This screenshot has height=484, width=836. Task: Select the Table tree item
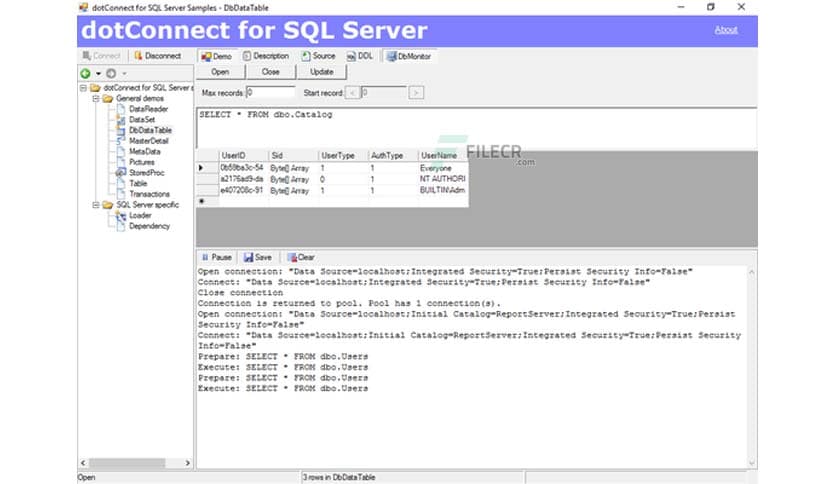click(138, 183)
